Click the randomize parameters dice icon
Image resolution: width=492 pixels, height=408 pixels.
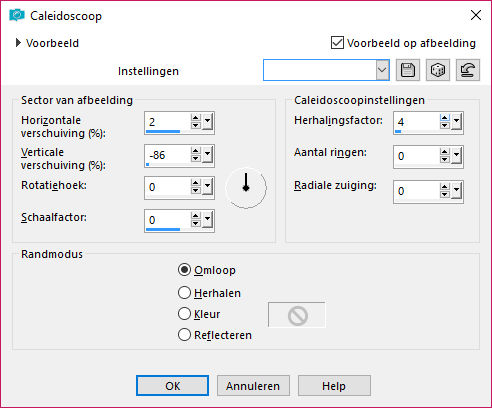[x=438, y=70]
